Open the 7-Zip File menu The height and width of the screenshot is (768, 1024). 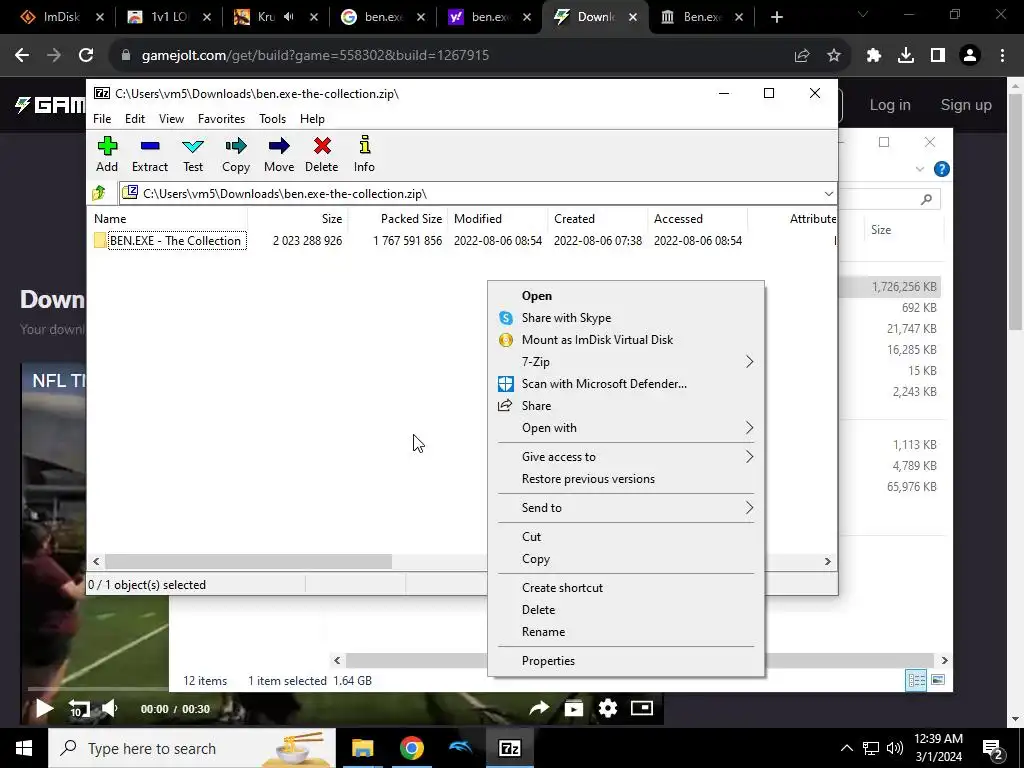click(x=102, y=119)
